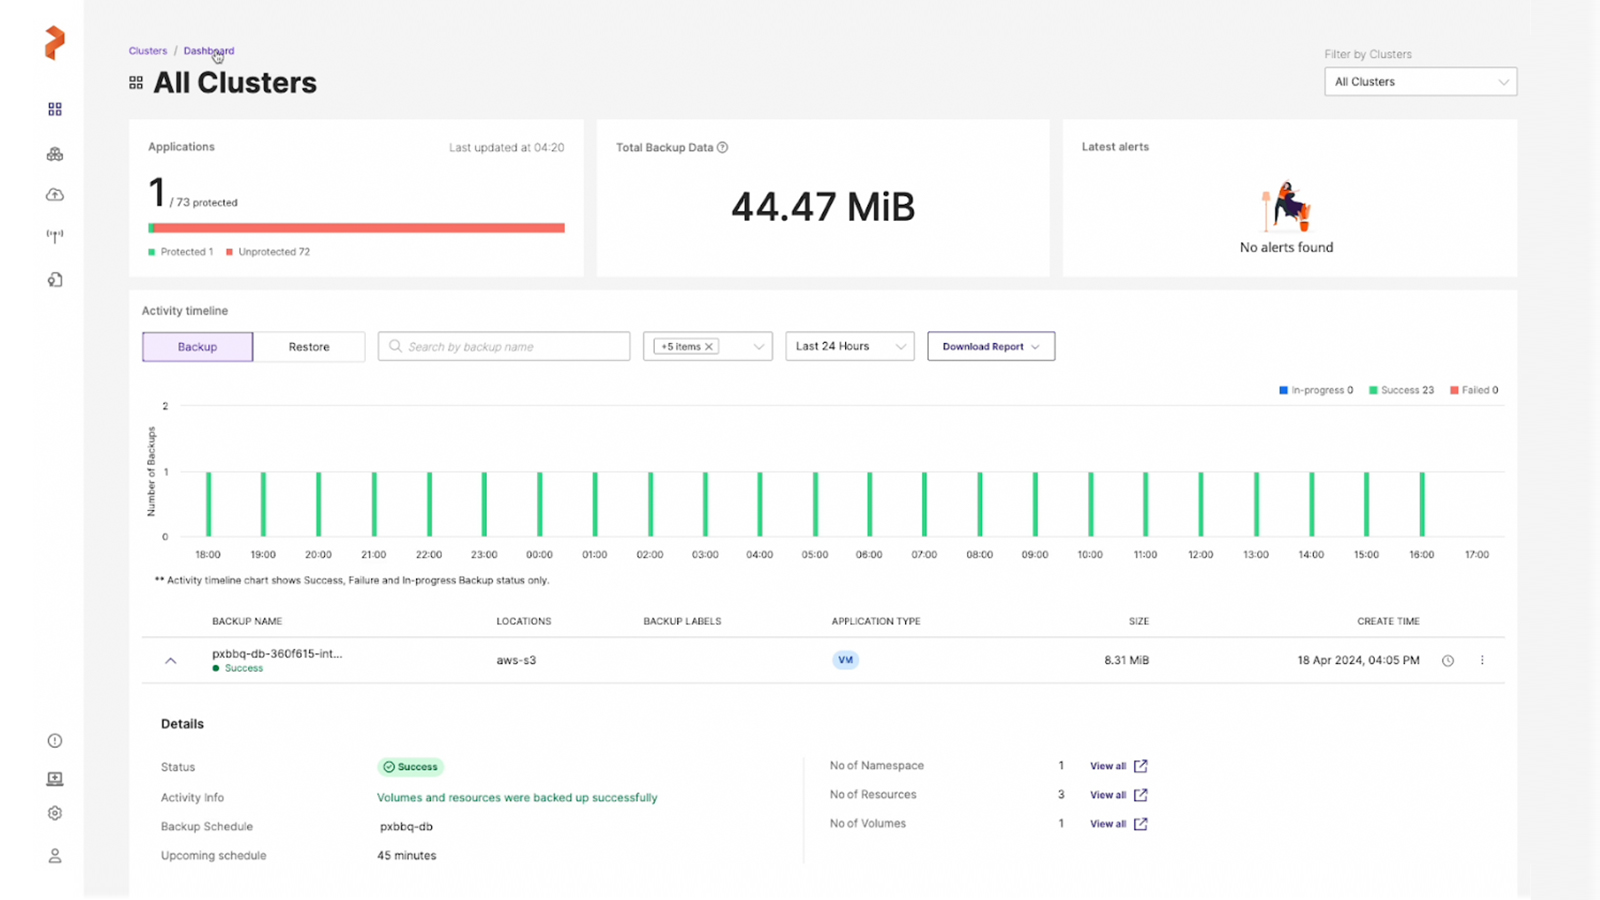Open the dashboard grid icon in sidebar
Screen dimensions: 1600x900
point(55,109)
